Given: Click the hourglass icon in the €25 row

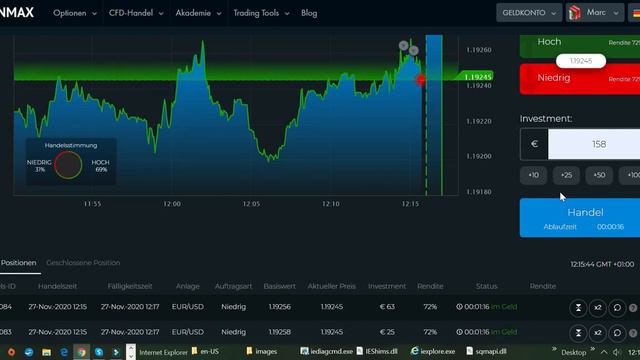Looking at the screenshot, I should [x=578, y=333].
